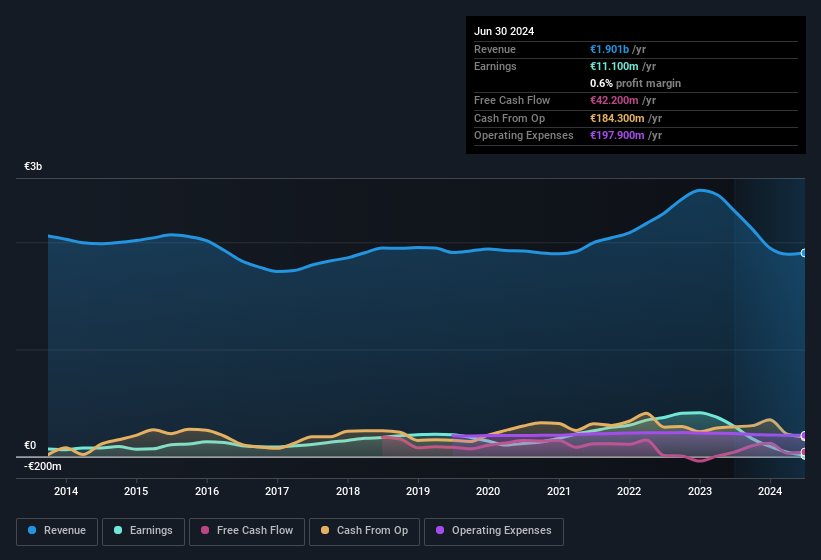
Task: Click the Jun 30 2024 tooltip date
Action: (x=504, y=31)
